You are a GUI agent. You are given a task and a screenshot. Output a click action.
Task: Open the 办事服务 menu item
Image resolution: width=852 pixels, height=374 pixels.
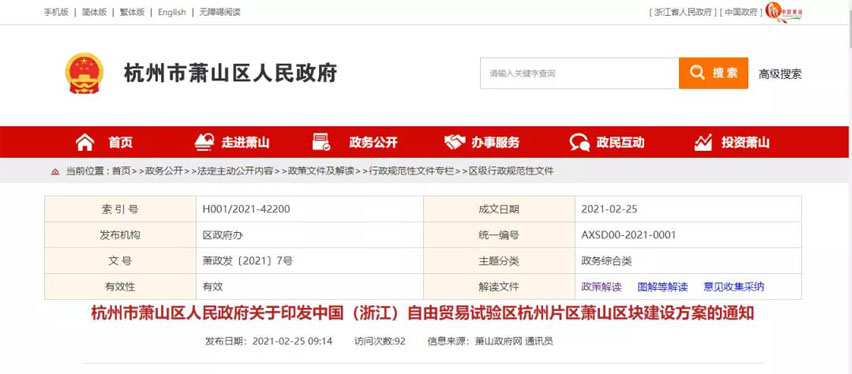coord(495,143)
